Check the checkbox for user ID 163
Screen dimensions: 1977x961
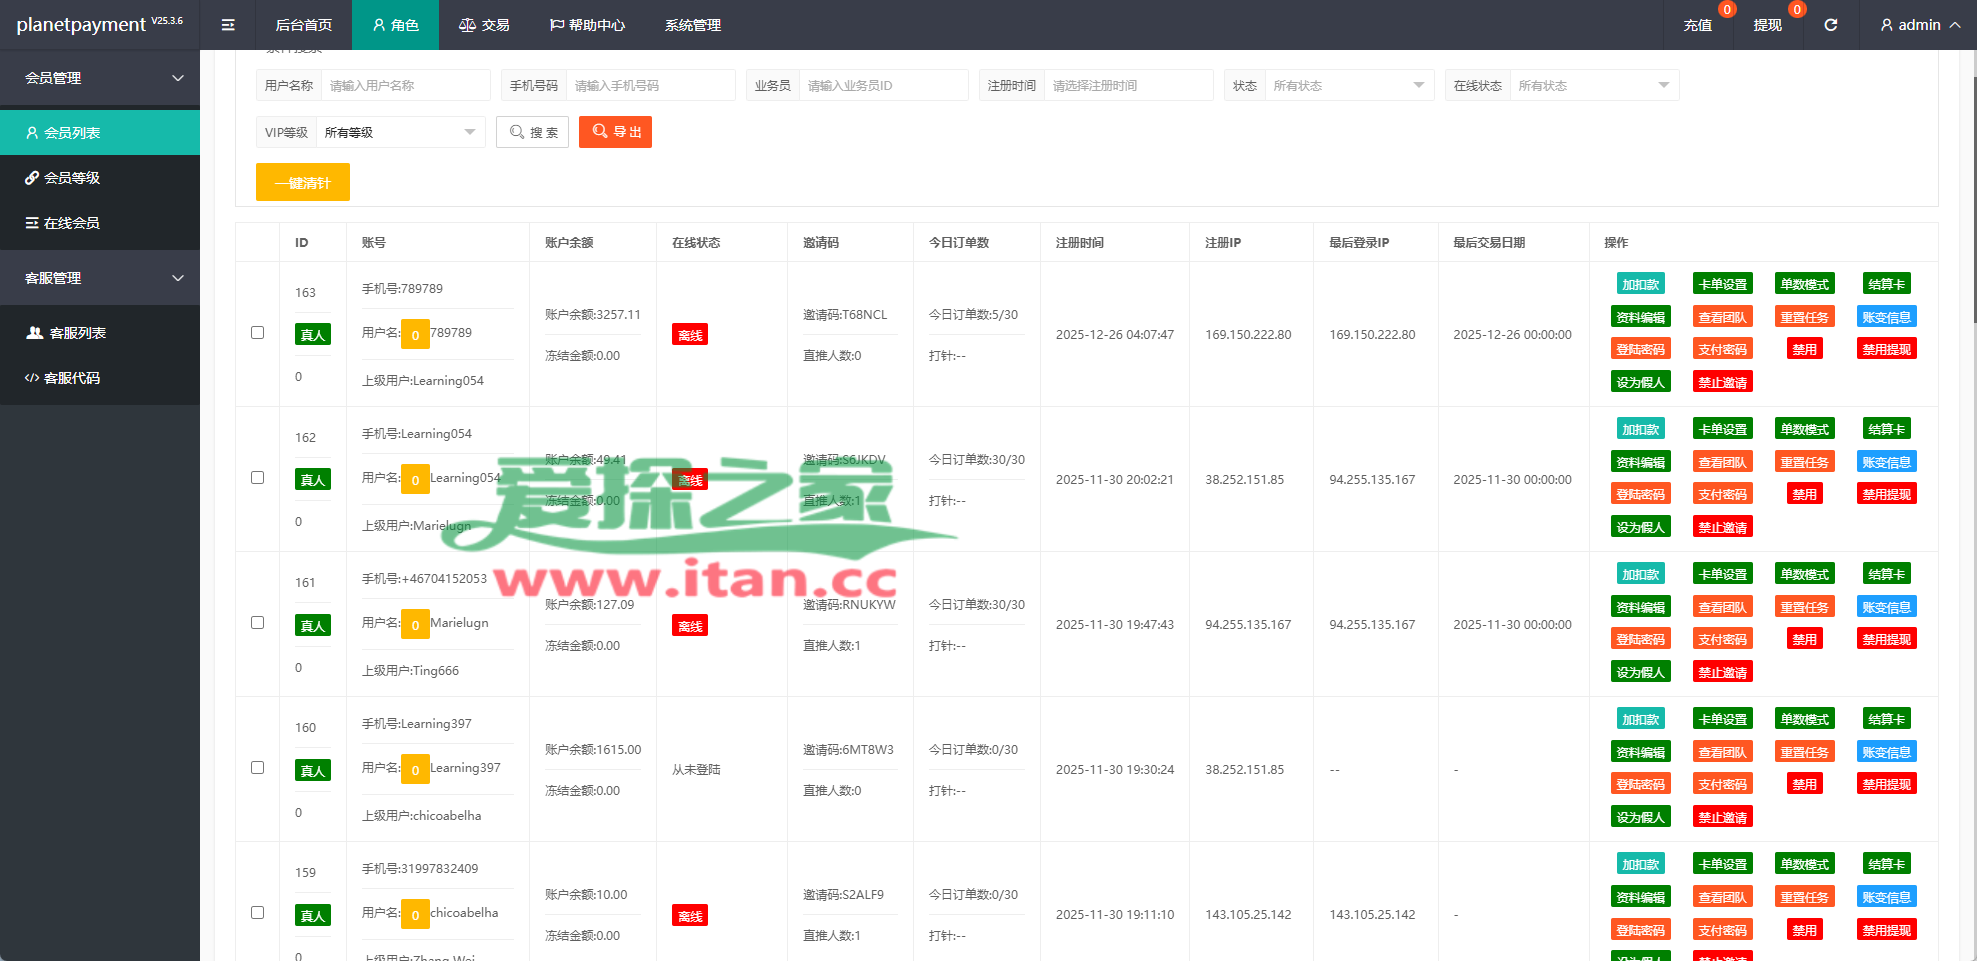pyautogui.click(x=257, y=333)
